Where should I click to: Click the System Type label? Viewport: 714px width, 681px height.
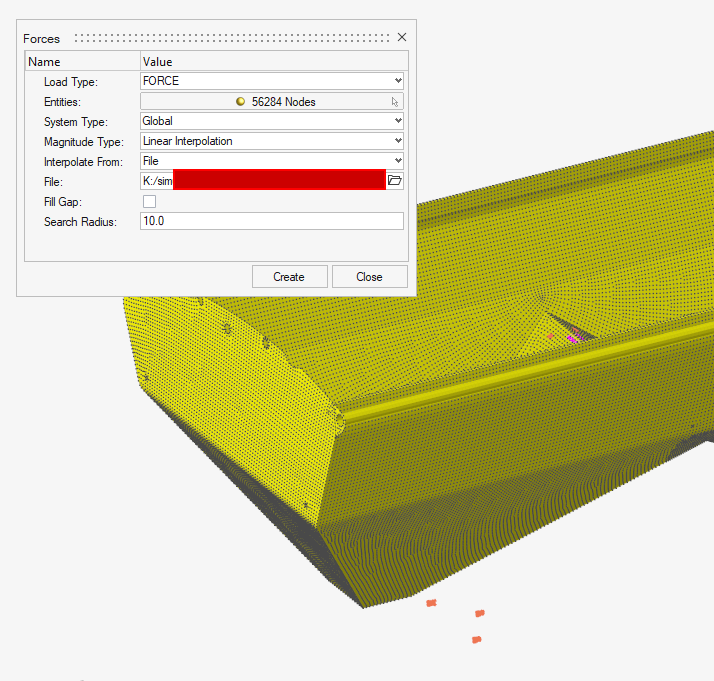coord(76,122)
